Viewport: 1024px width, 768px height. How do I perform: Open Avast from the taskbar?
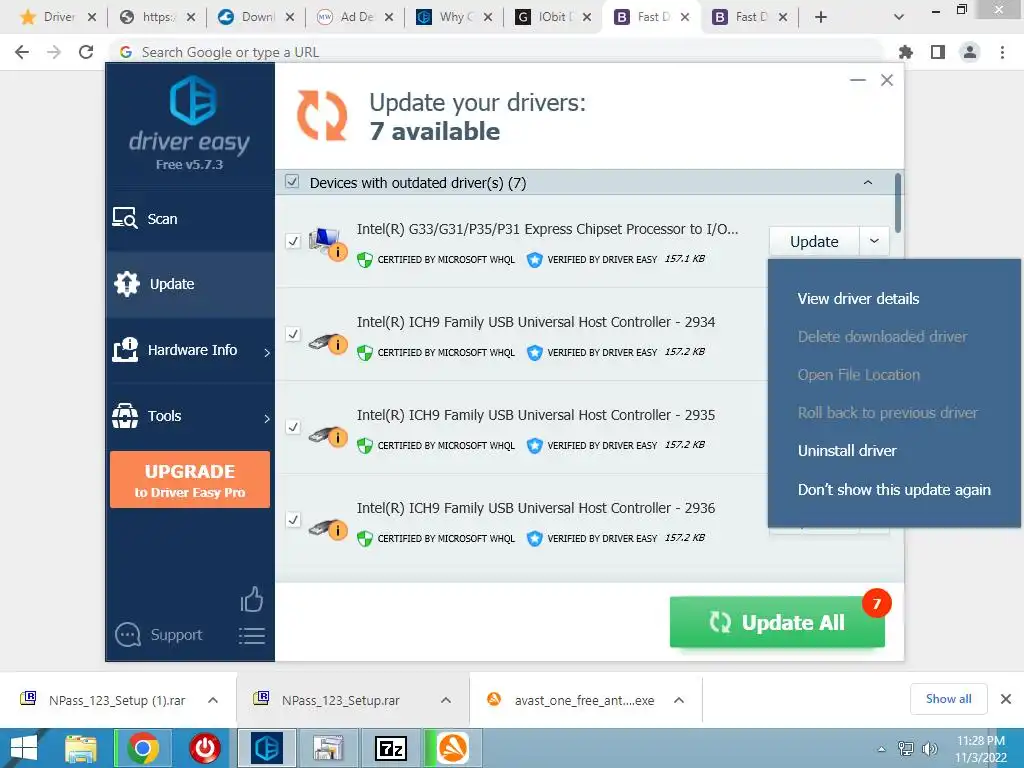coord(453,748)
